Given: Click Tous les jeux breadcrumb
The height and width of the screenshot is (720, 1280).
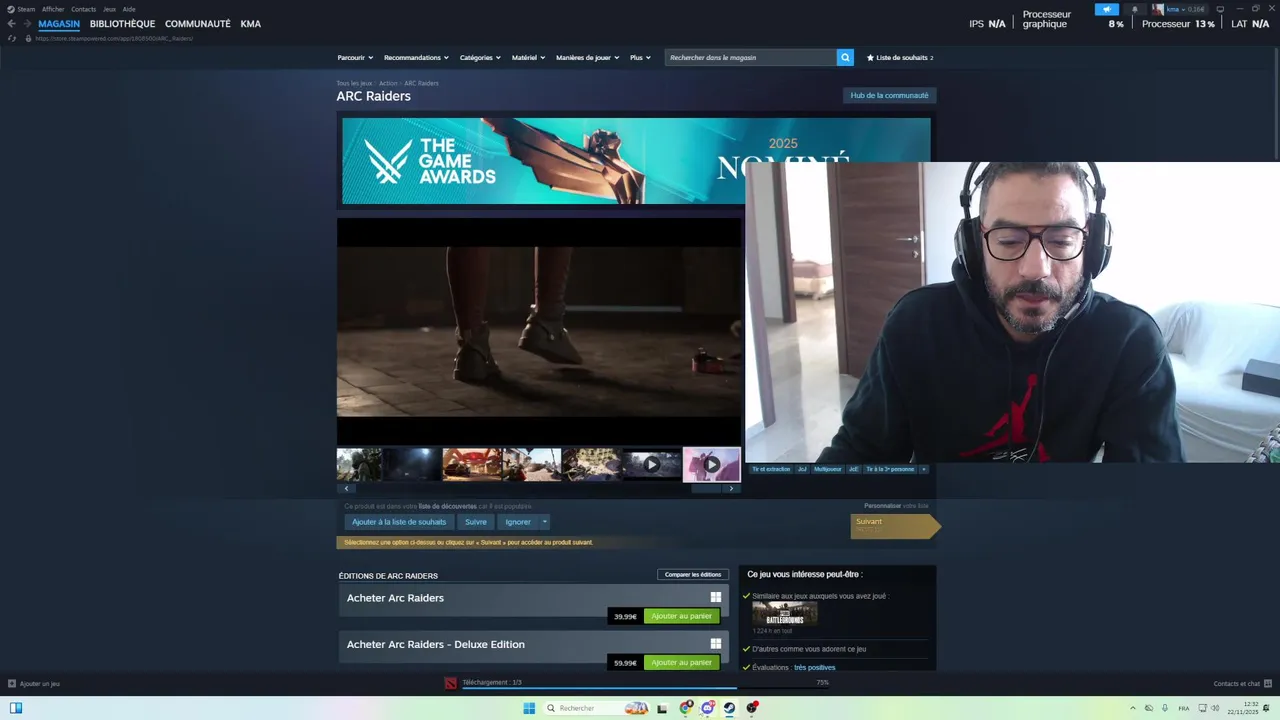Looking at the screenshot, I should pos(354,83).
